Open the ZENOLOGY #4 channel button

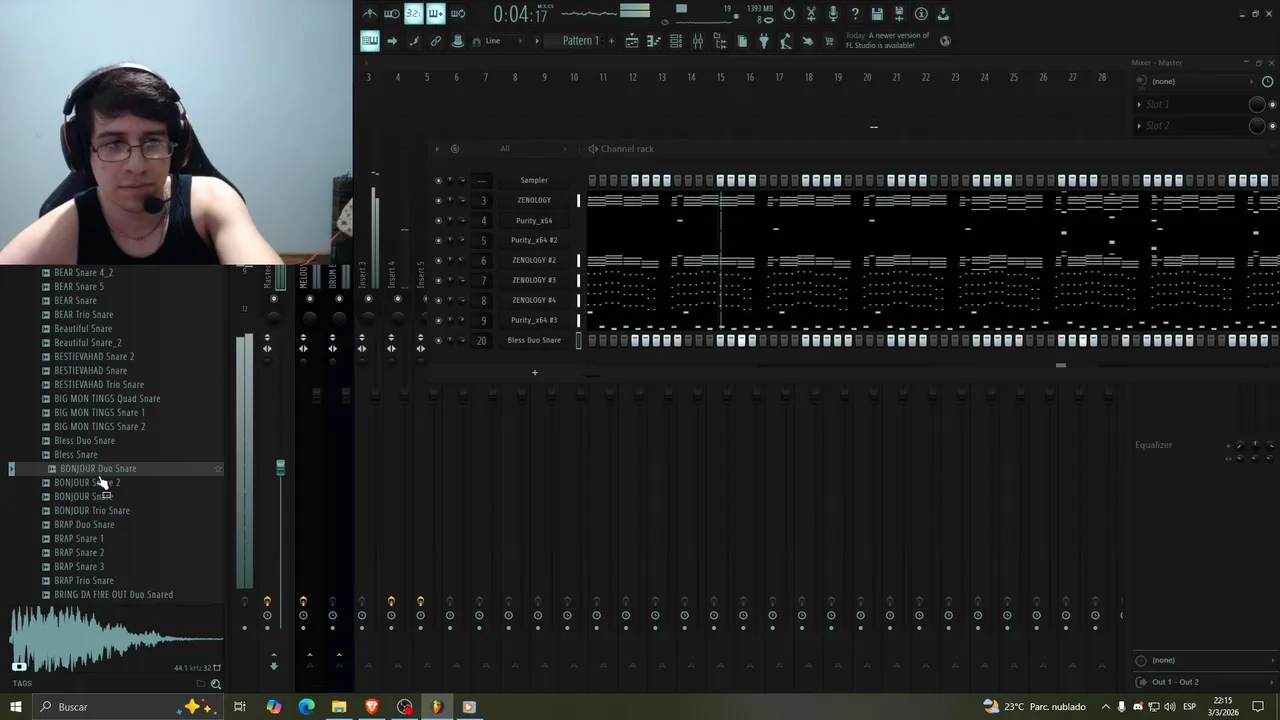click(534, 300)
